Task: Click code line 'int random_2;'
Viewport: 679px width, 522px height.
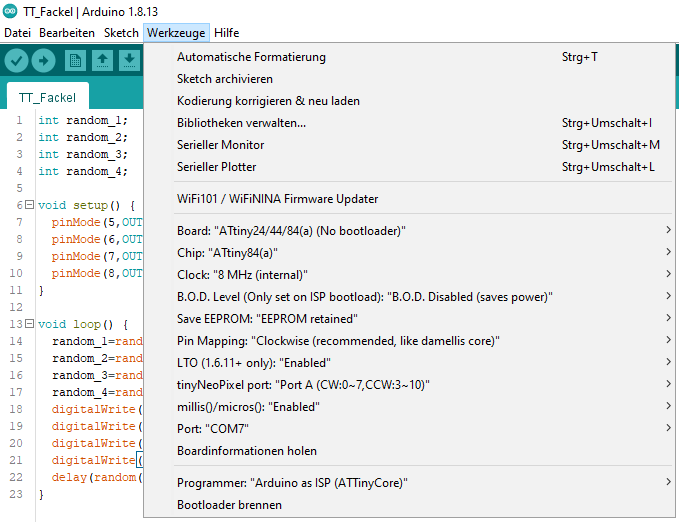Action: pos(83,137)
